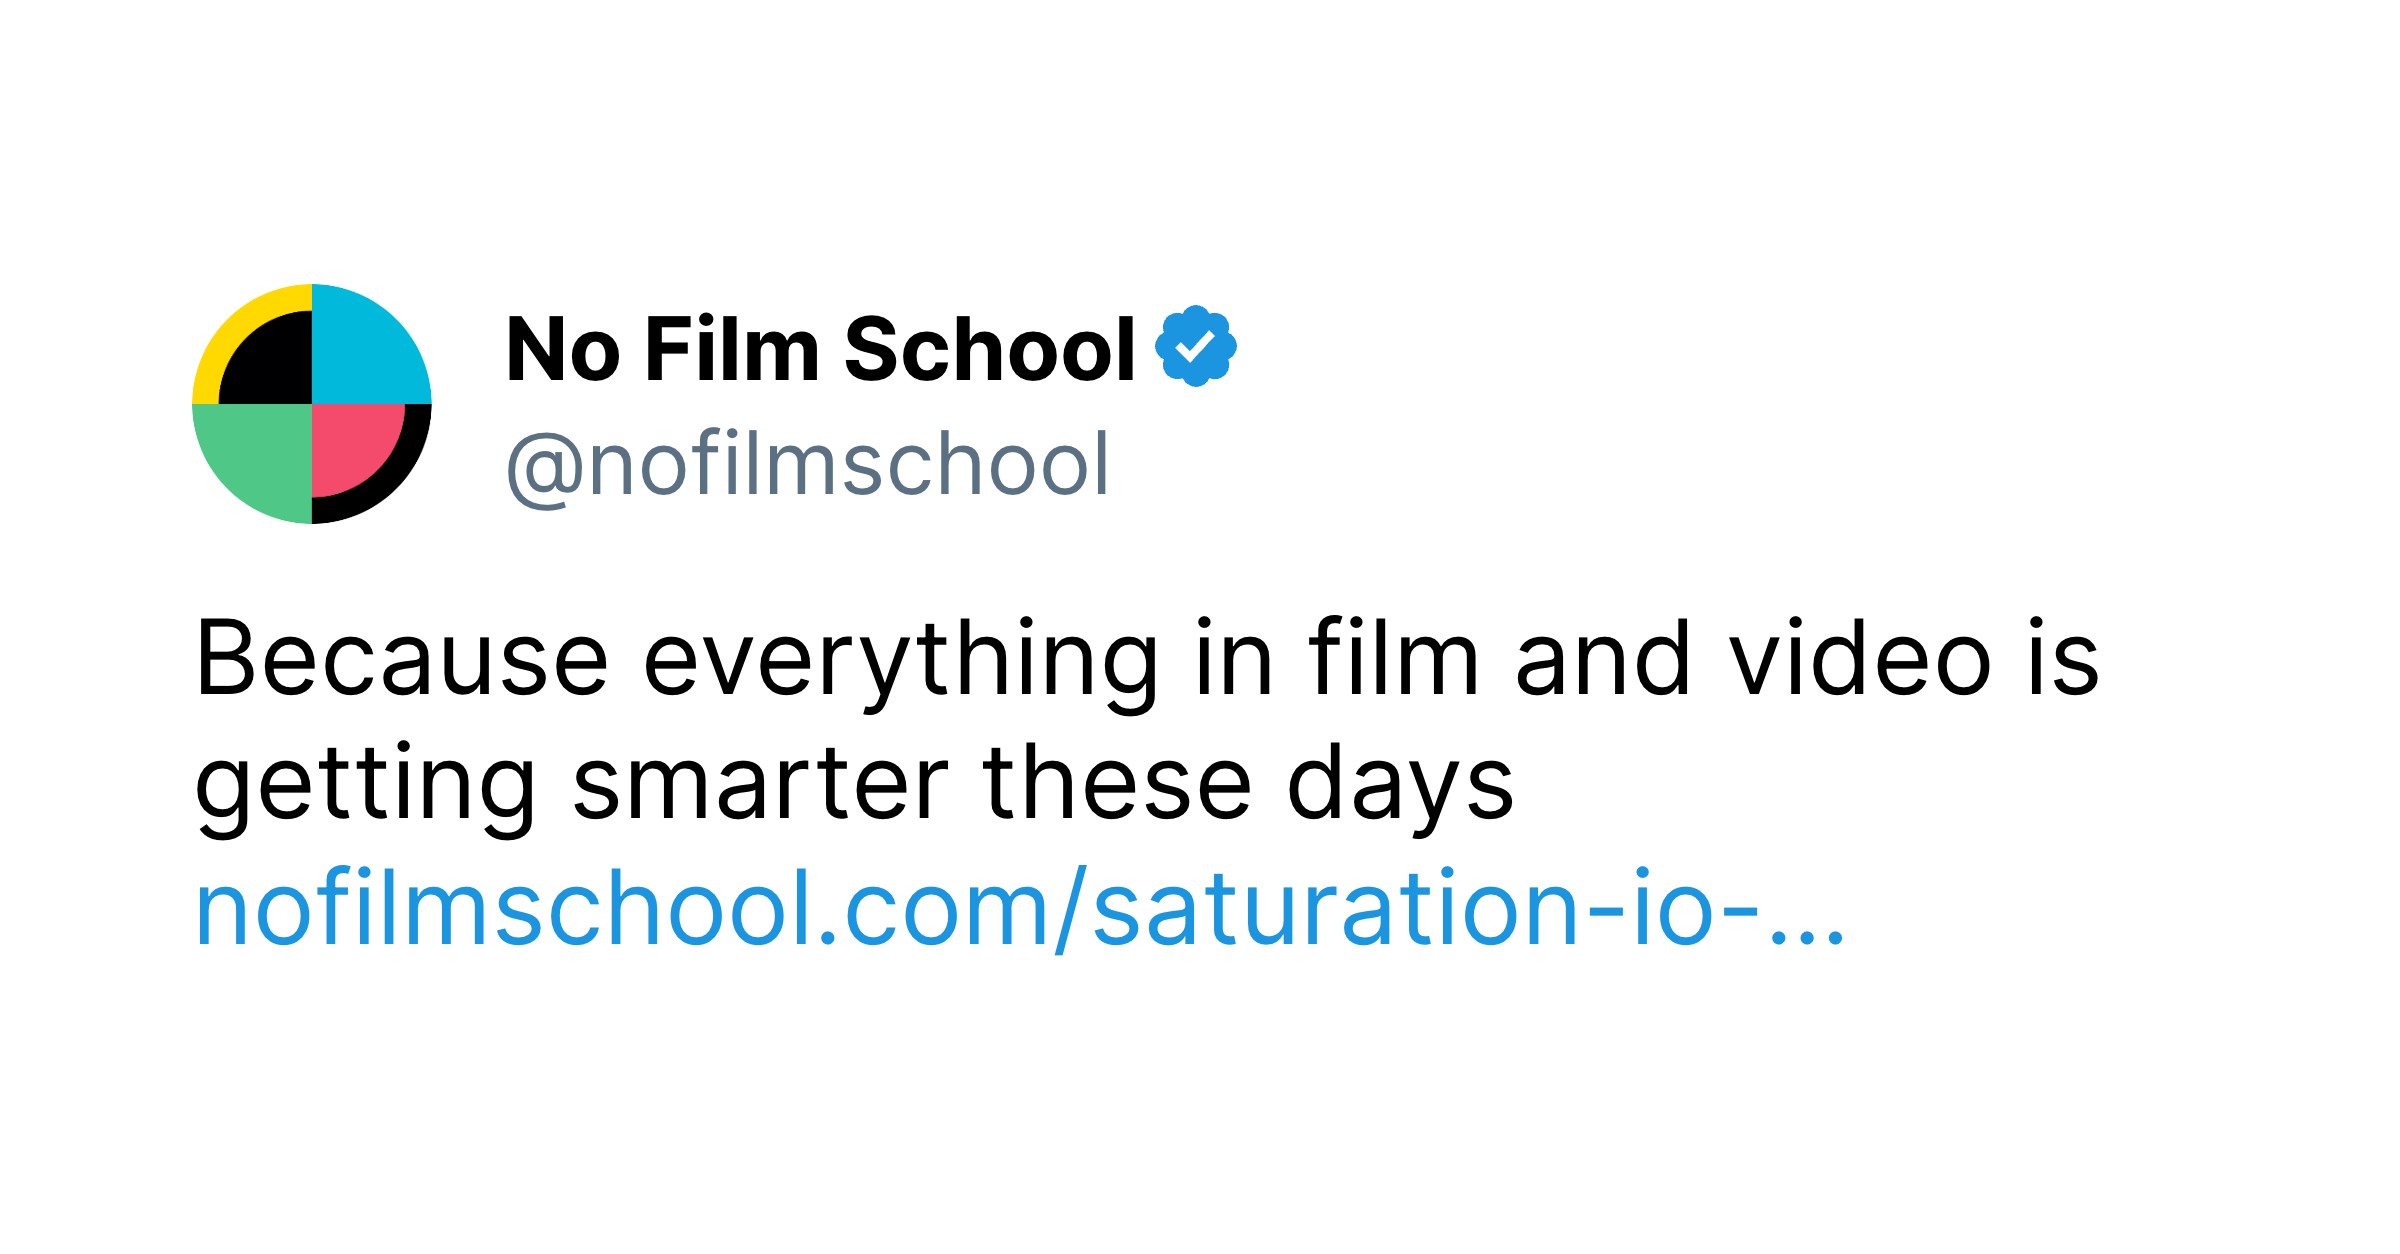
Task: Click the No Film School profile avatar
Action: click(311, 404)
